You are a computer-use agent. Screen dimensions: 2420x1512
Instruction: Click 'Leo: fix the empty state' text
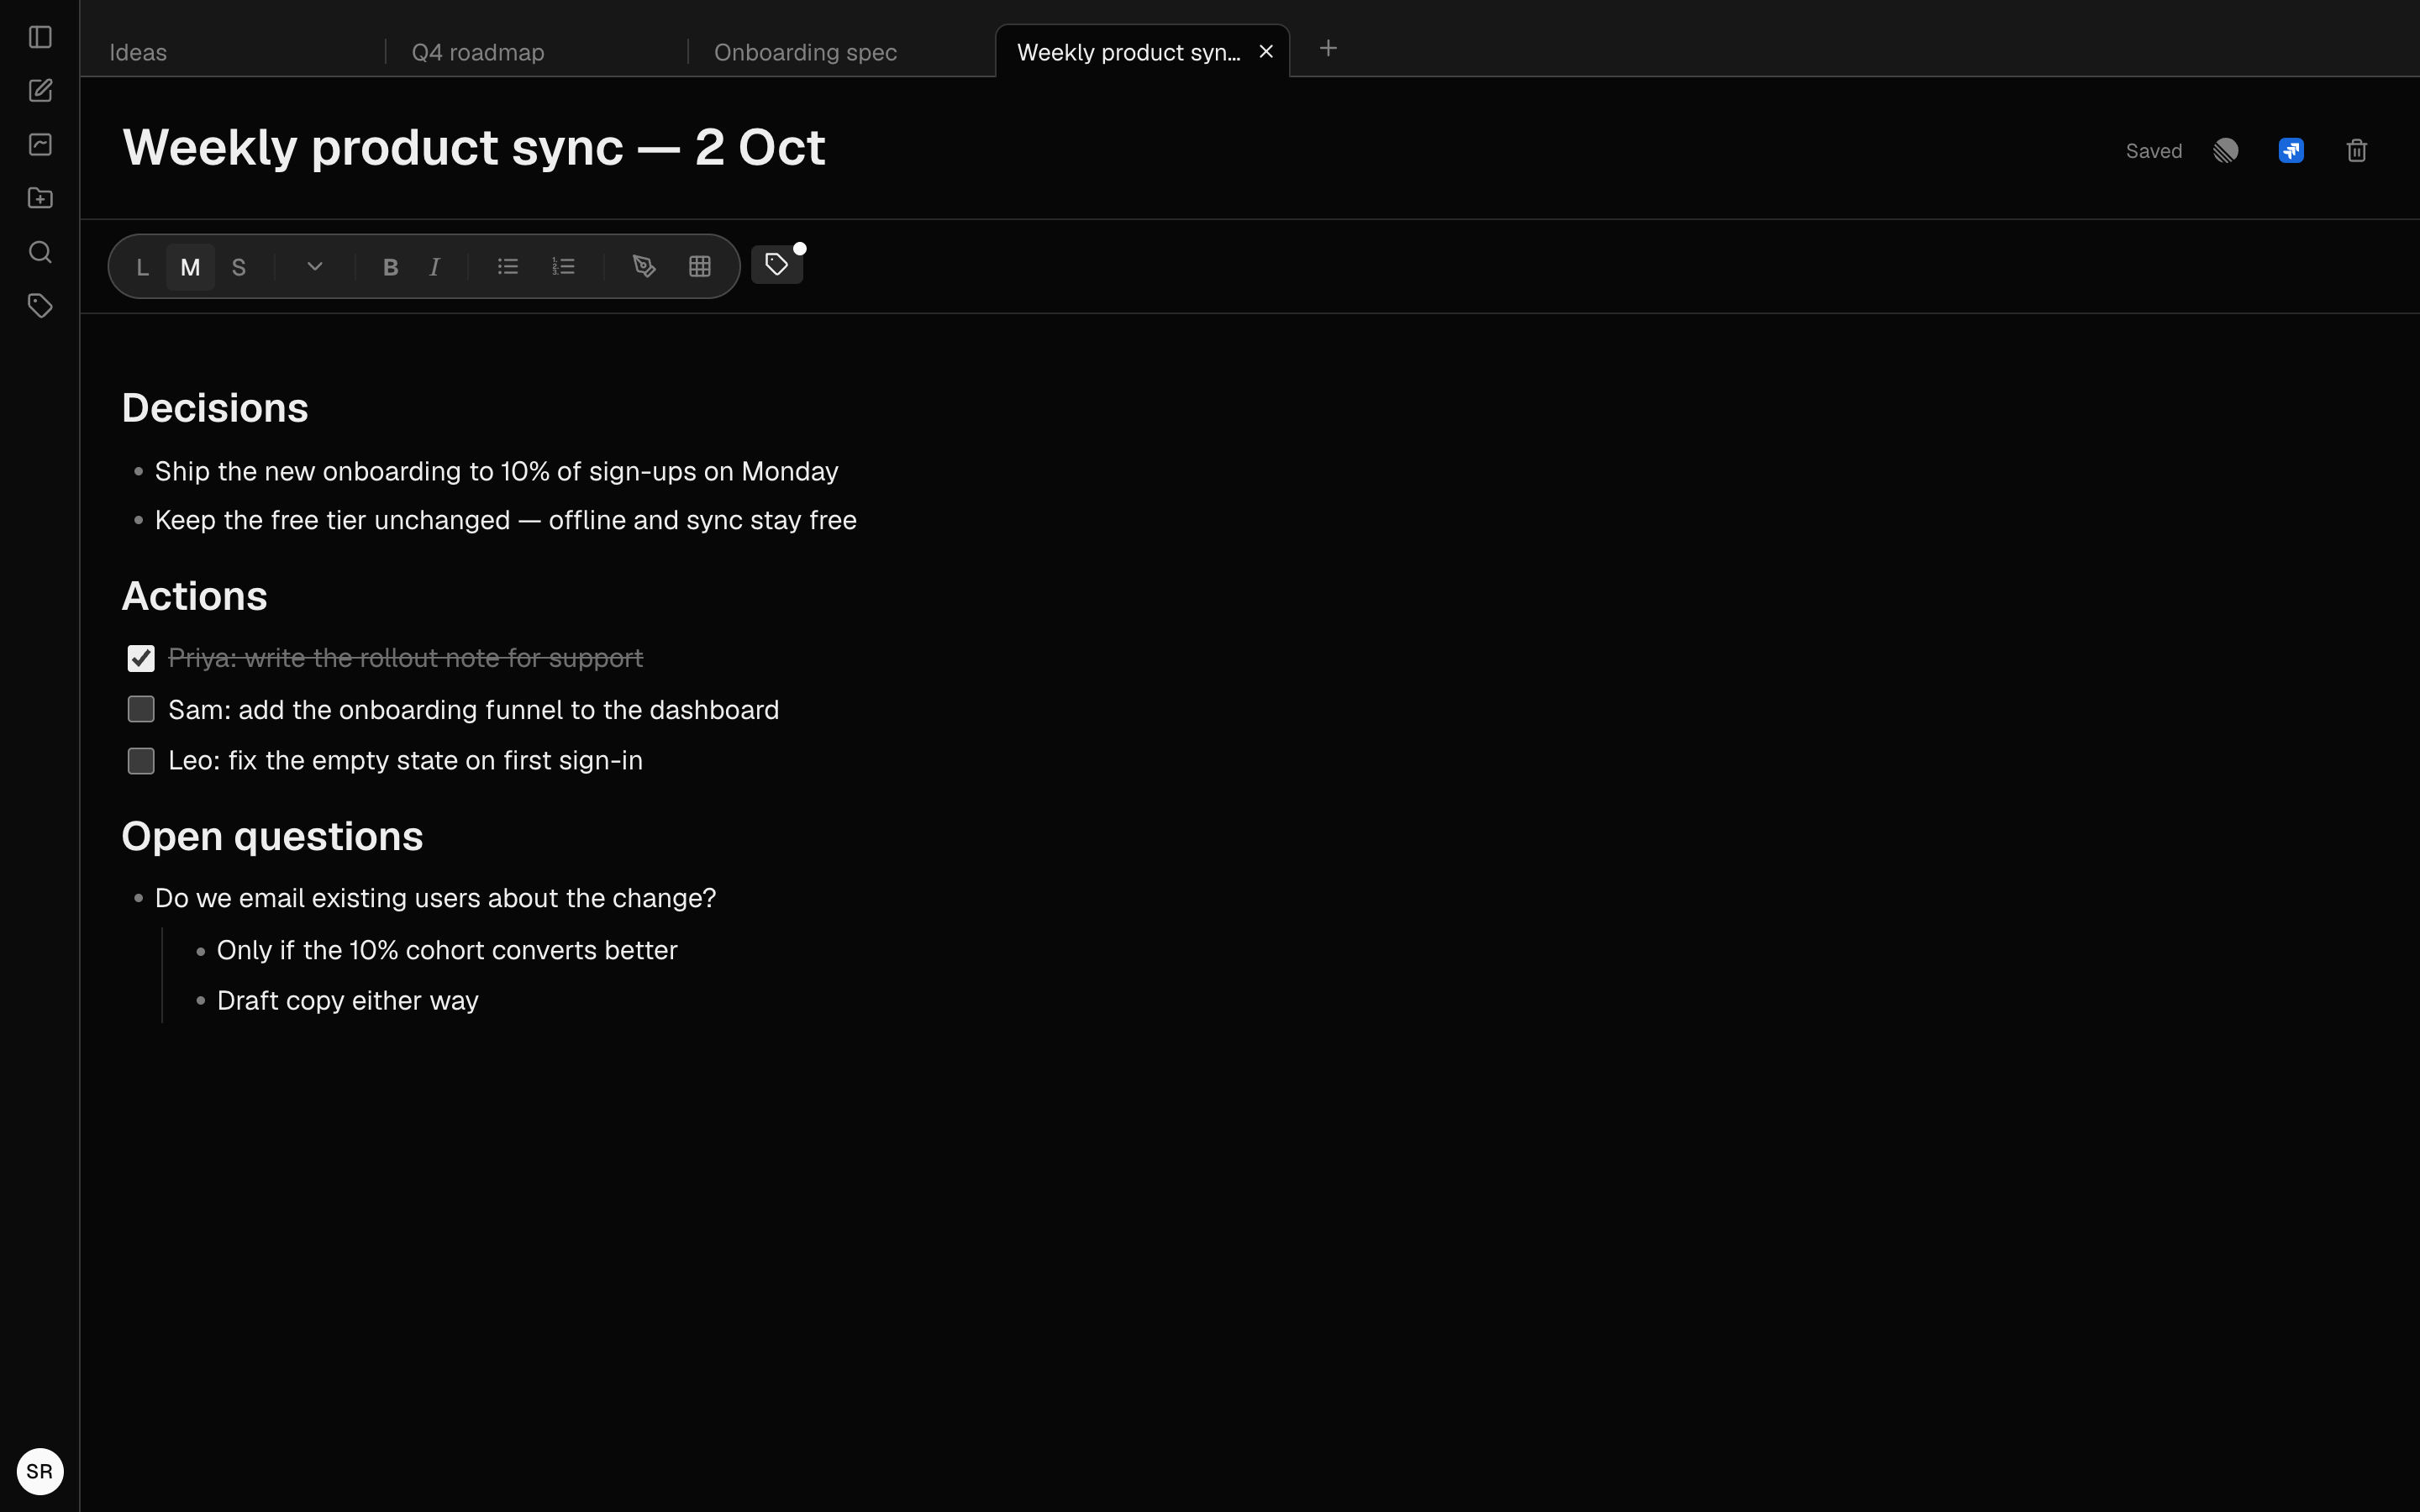click(x=405, y=761)
